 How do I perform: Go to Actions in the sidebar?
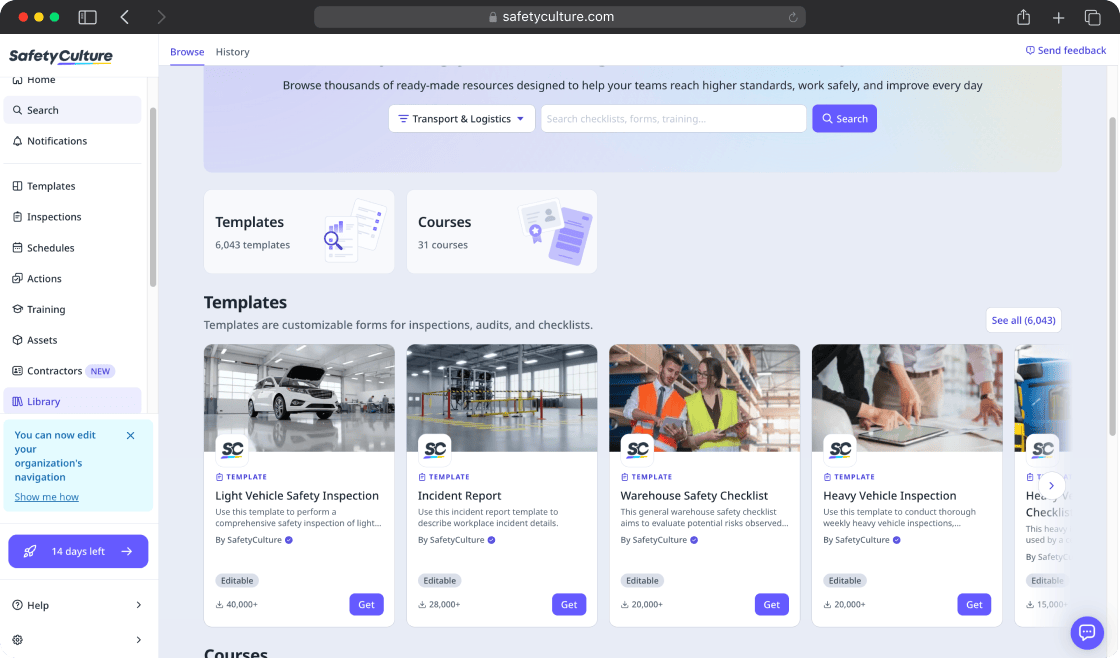click(72, 279)
